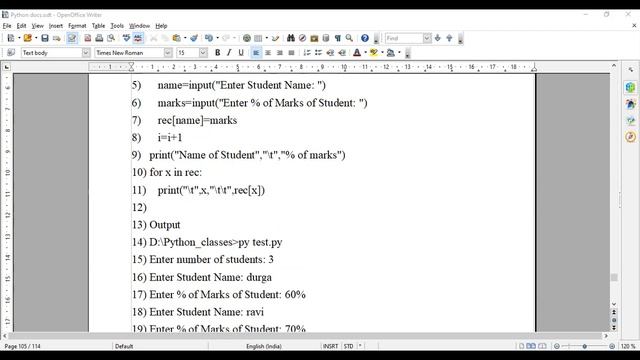640x360 pixels.
Task: Apply Highlighting color icon
Action: (x=374, y=53)
